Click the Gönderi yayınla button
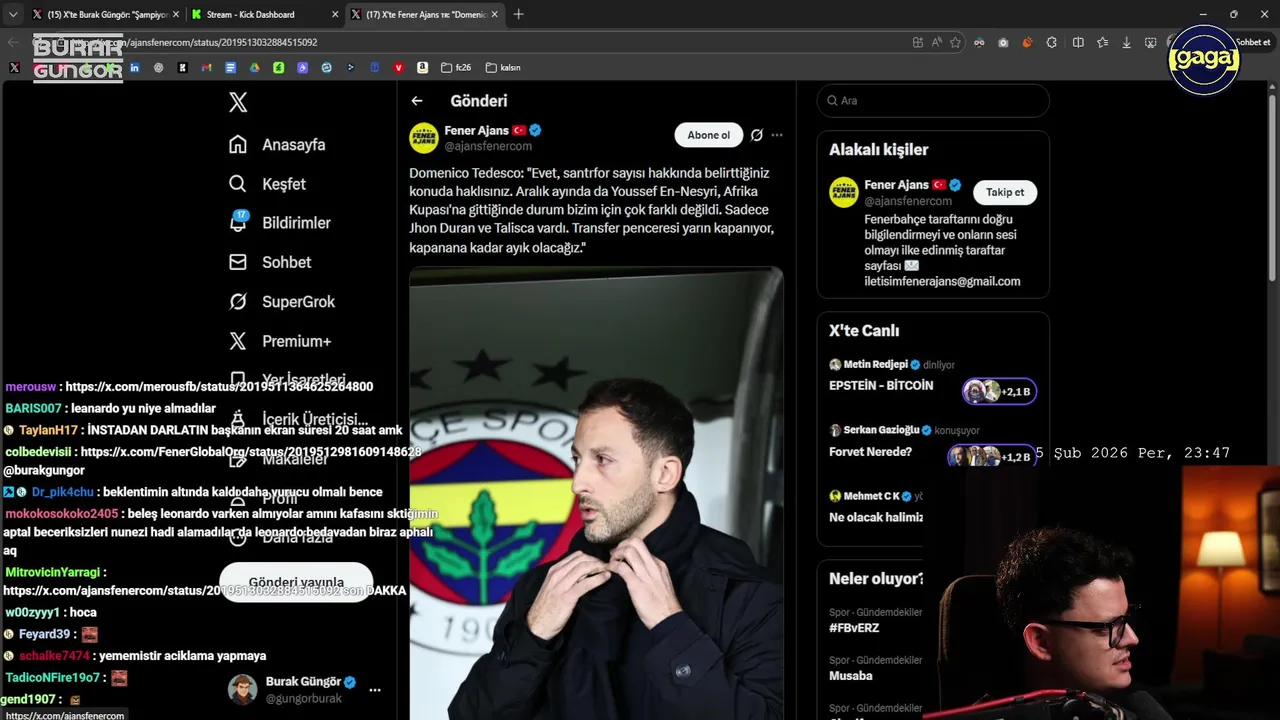This screenshot has width=1280, height=720. pos(296,582)
